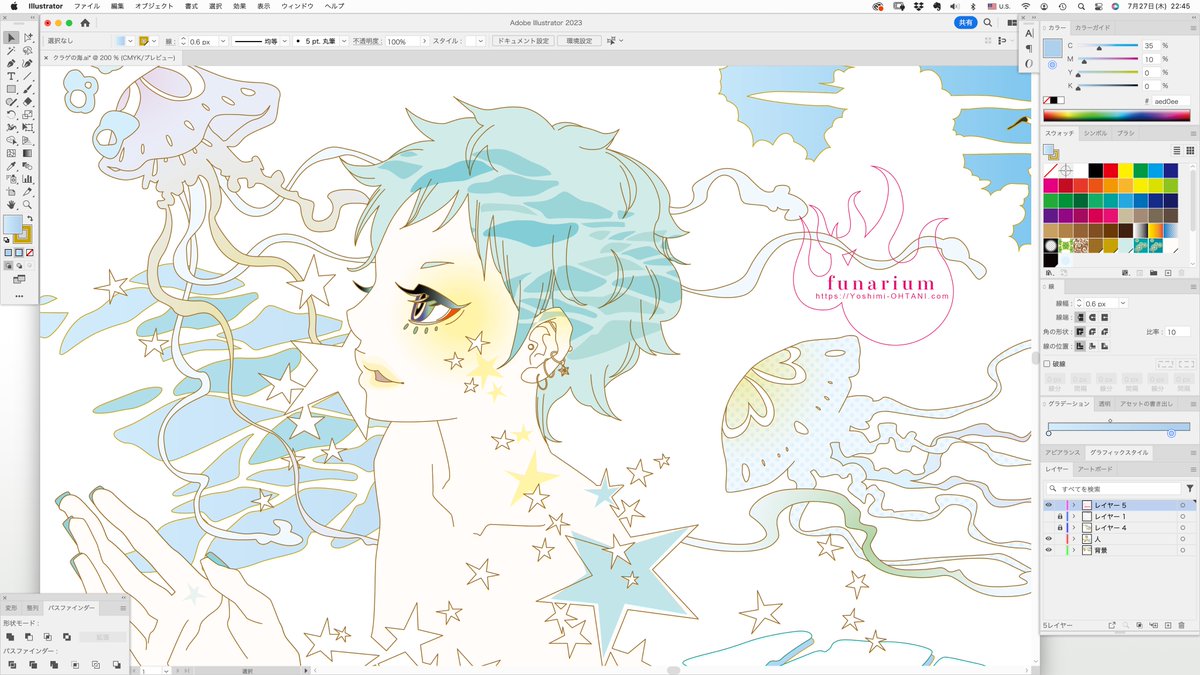The height and width of the screenshot is (675, 1200).
Task: Select the Selection (black arrow) tool
Action: (x=11, y=37)
